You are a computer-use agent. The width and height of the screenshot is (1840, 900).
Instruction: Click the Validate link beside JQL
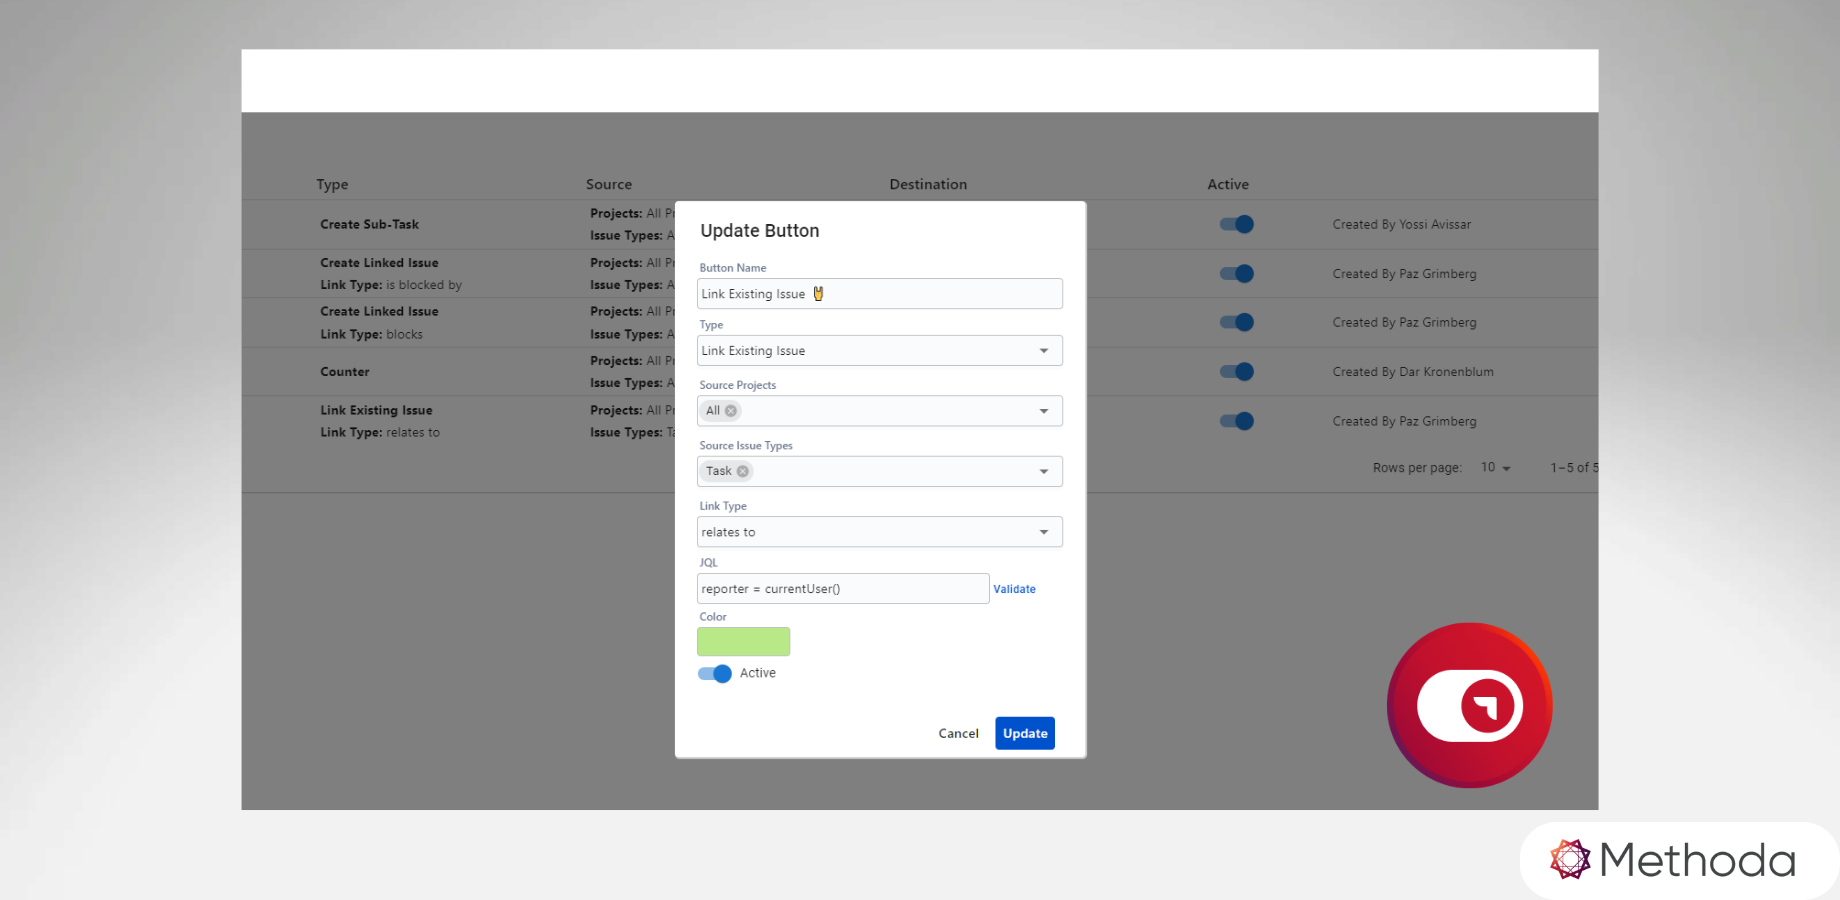1014,589
